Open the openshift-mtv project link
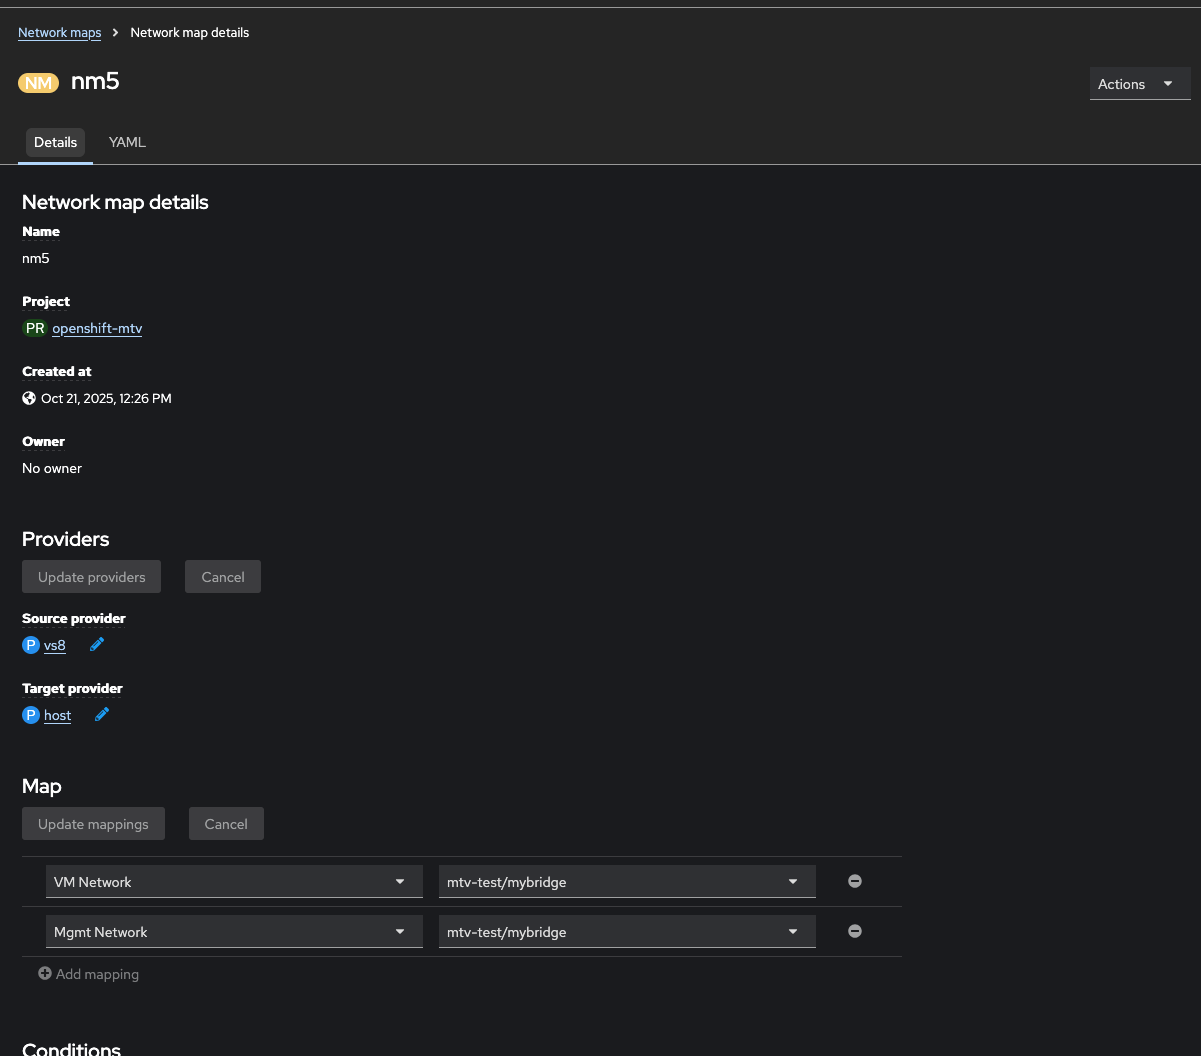Viewport: 1201px width, 1056px height. coord(97,328)
